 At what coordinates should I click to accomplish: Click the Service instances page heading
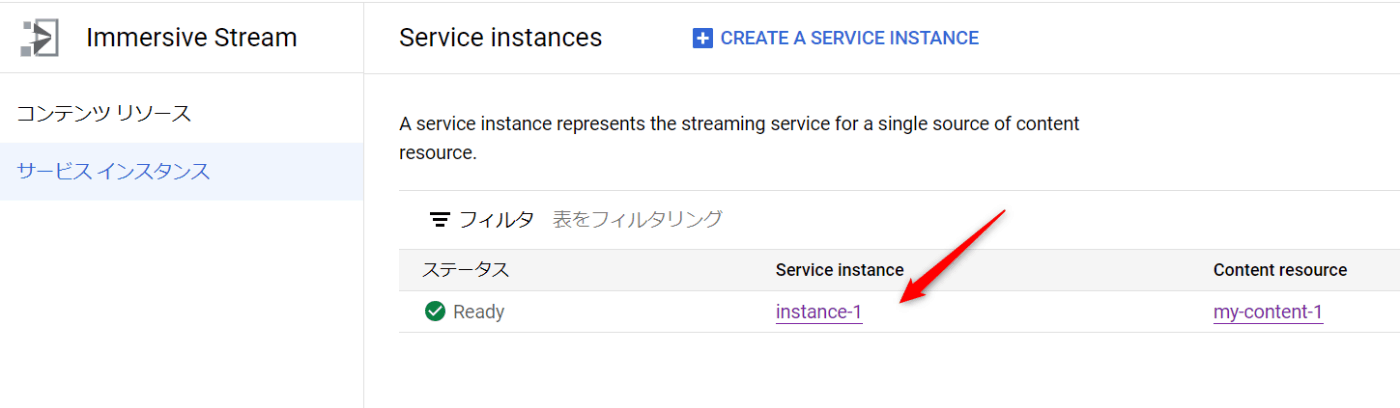pos(501,38)
